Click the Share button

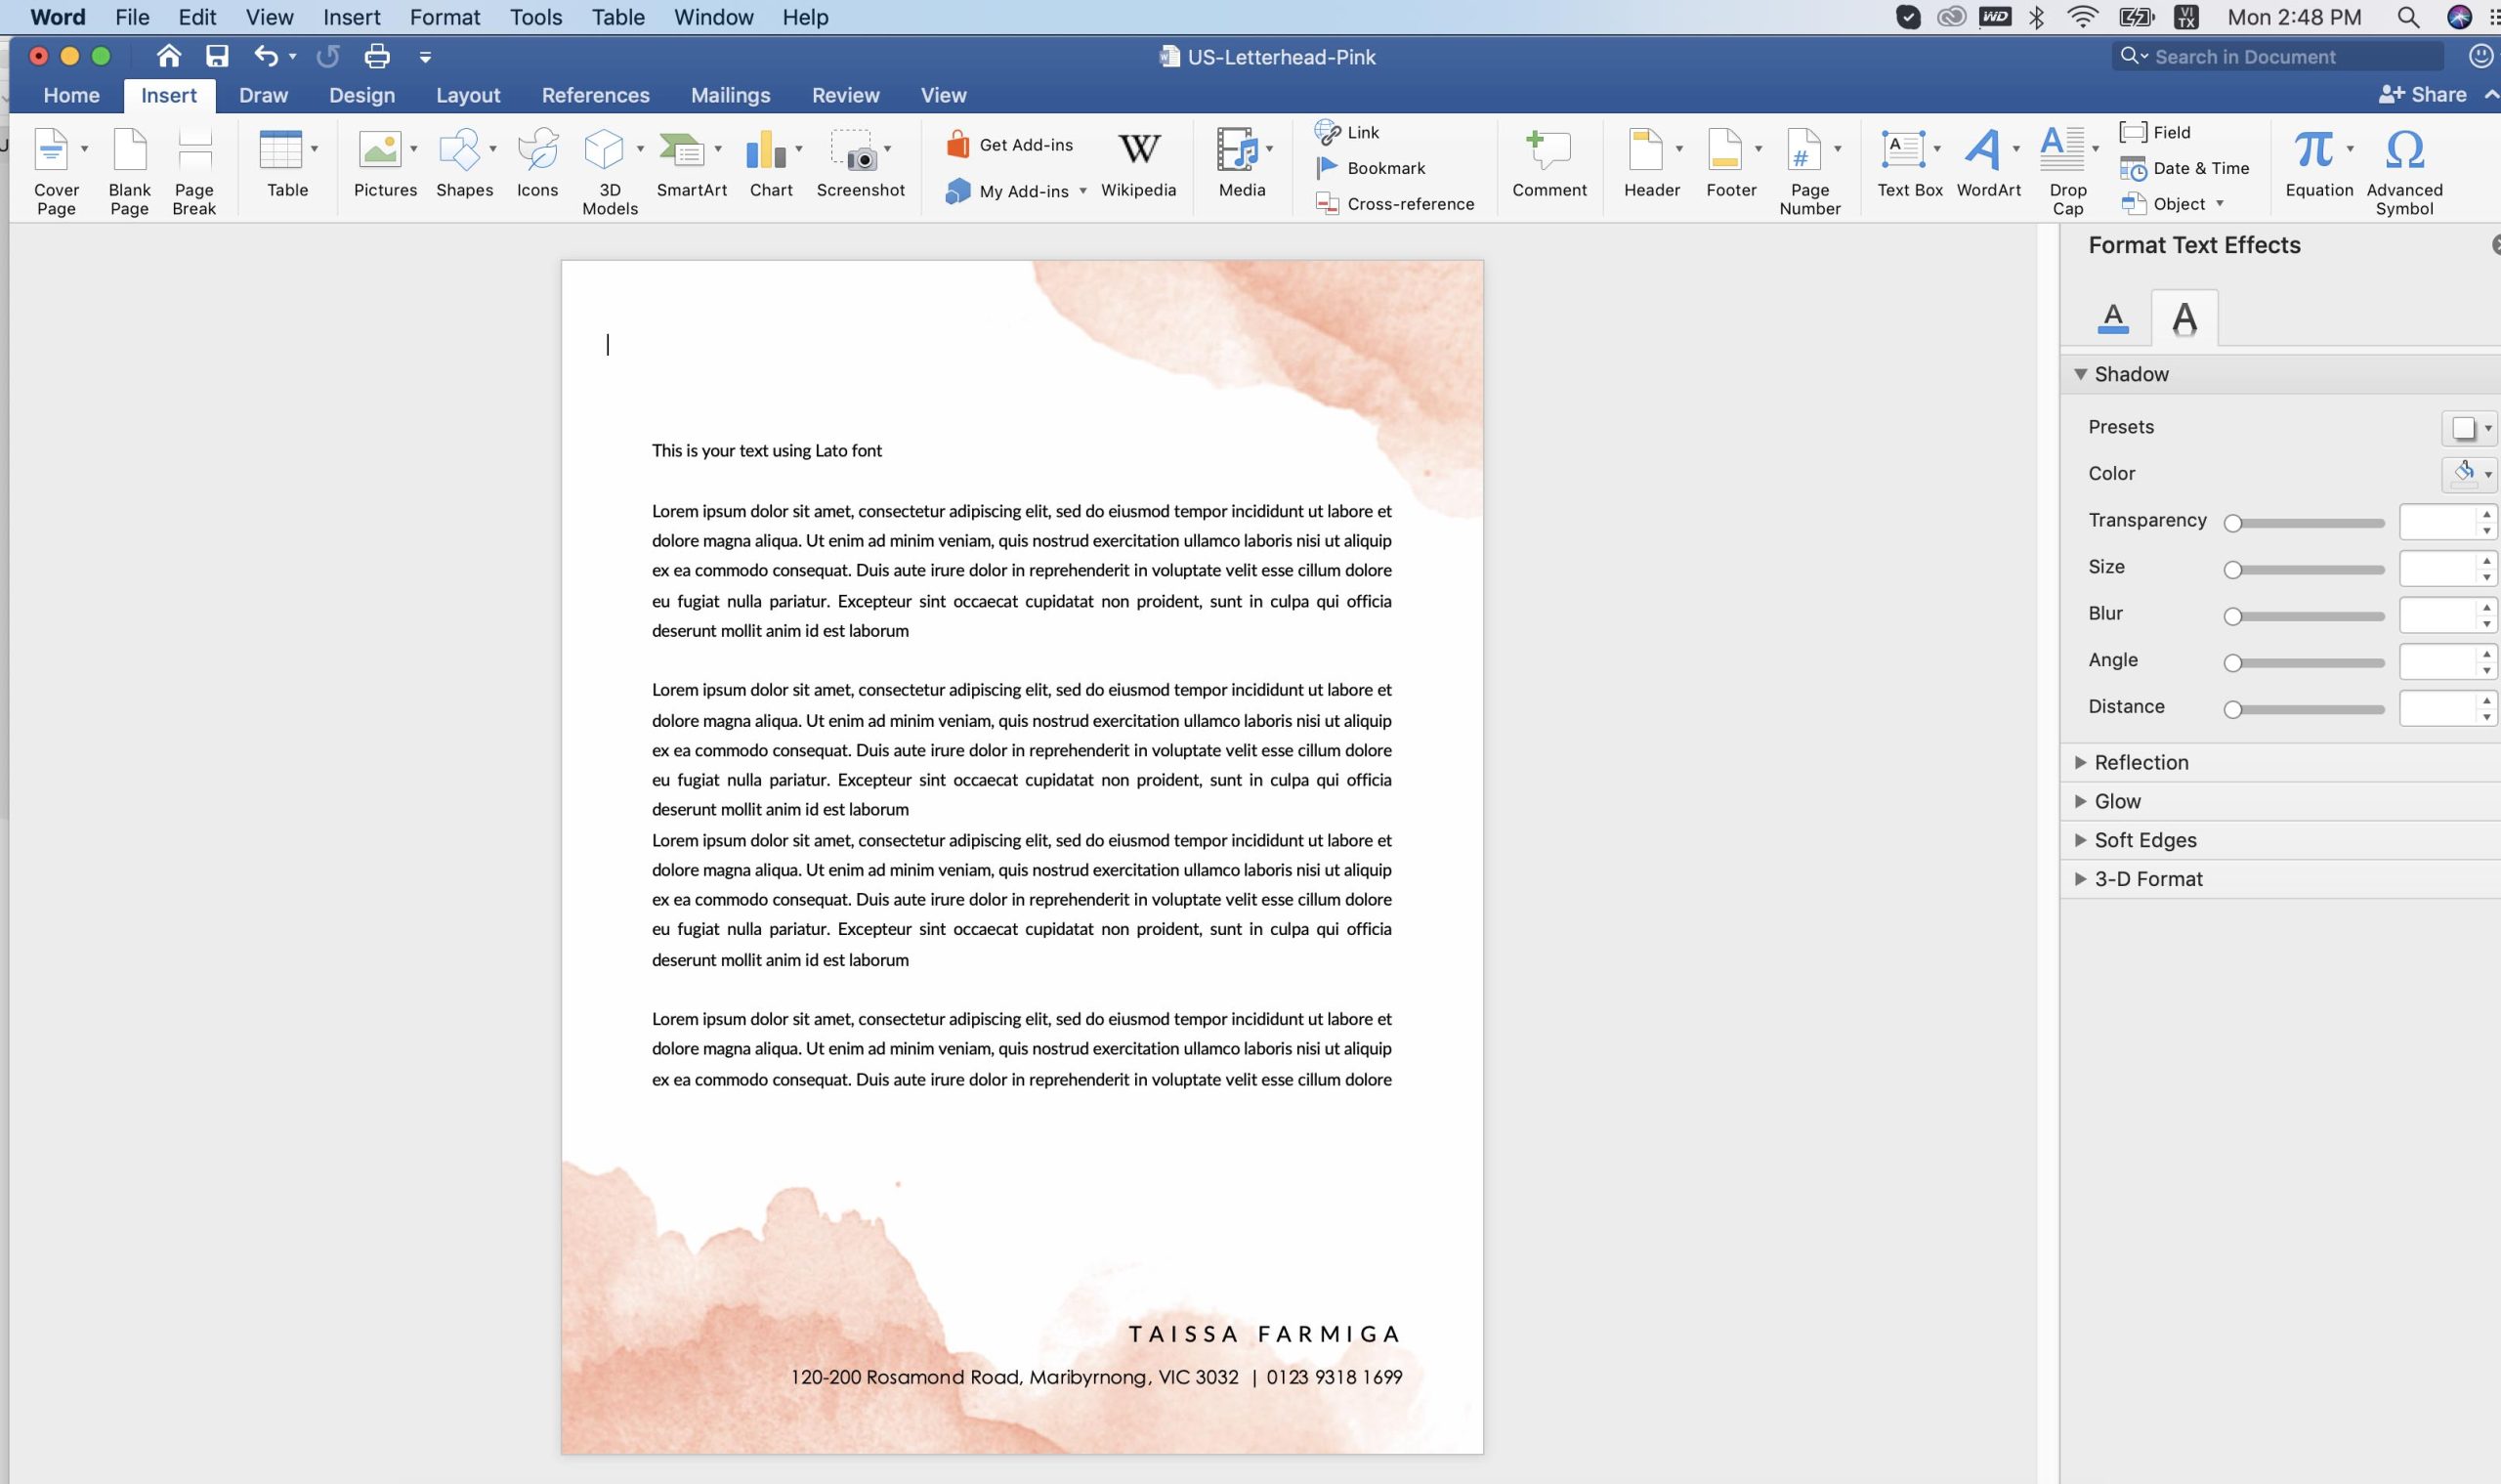(2423, 94)
